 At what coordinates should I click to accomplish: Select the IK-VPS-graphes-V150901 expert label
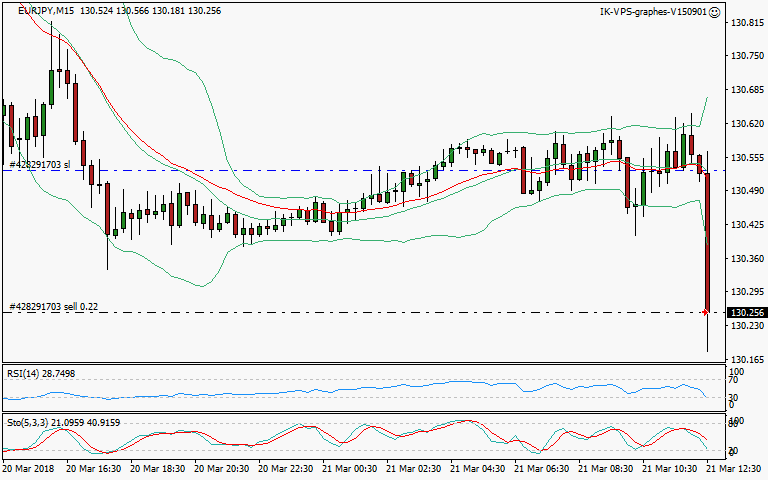652,12
